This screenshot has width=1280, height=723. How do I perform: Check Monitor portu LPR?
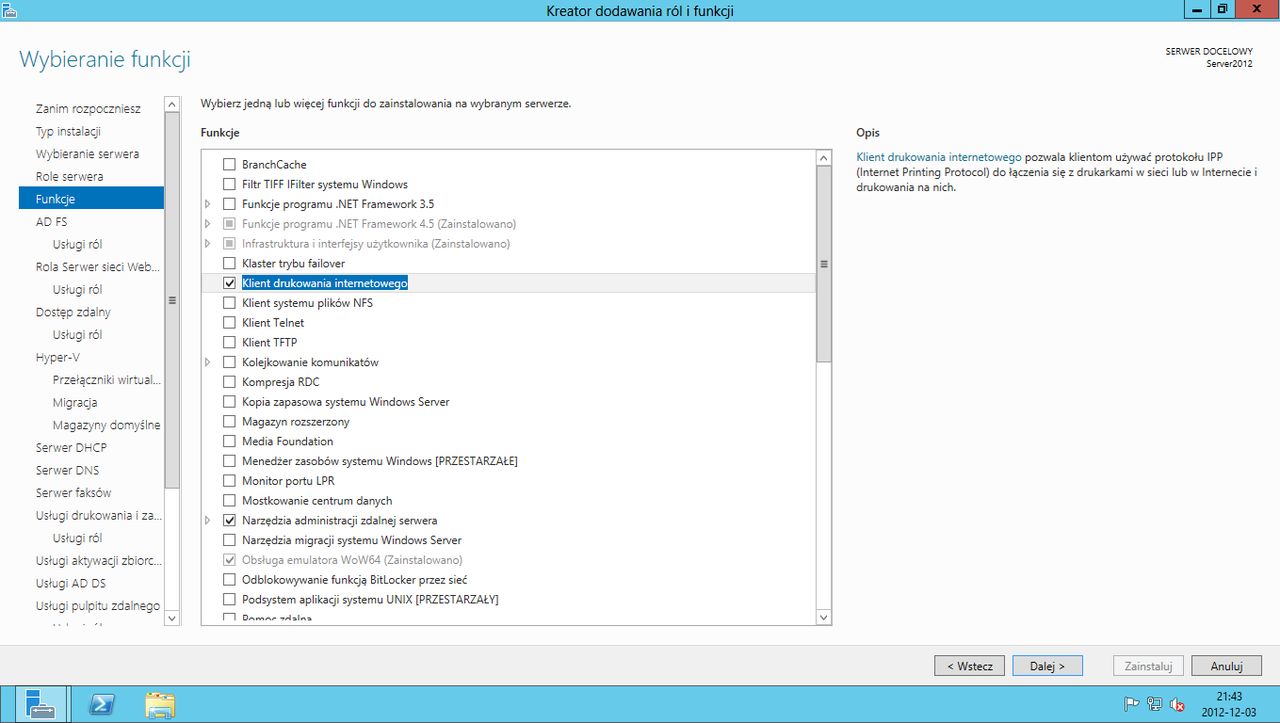click(x=229, y=481)
